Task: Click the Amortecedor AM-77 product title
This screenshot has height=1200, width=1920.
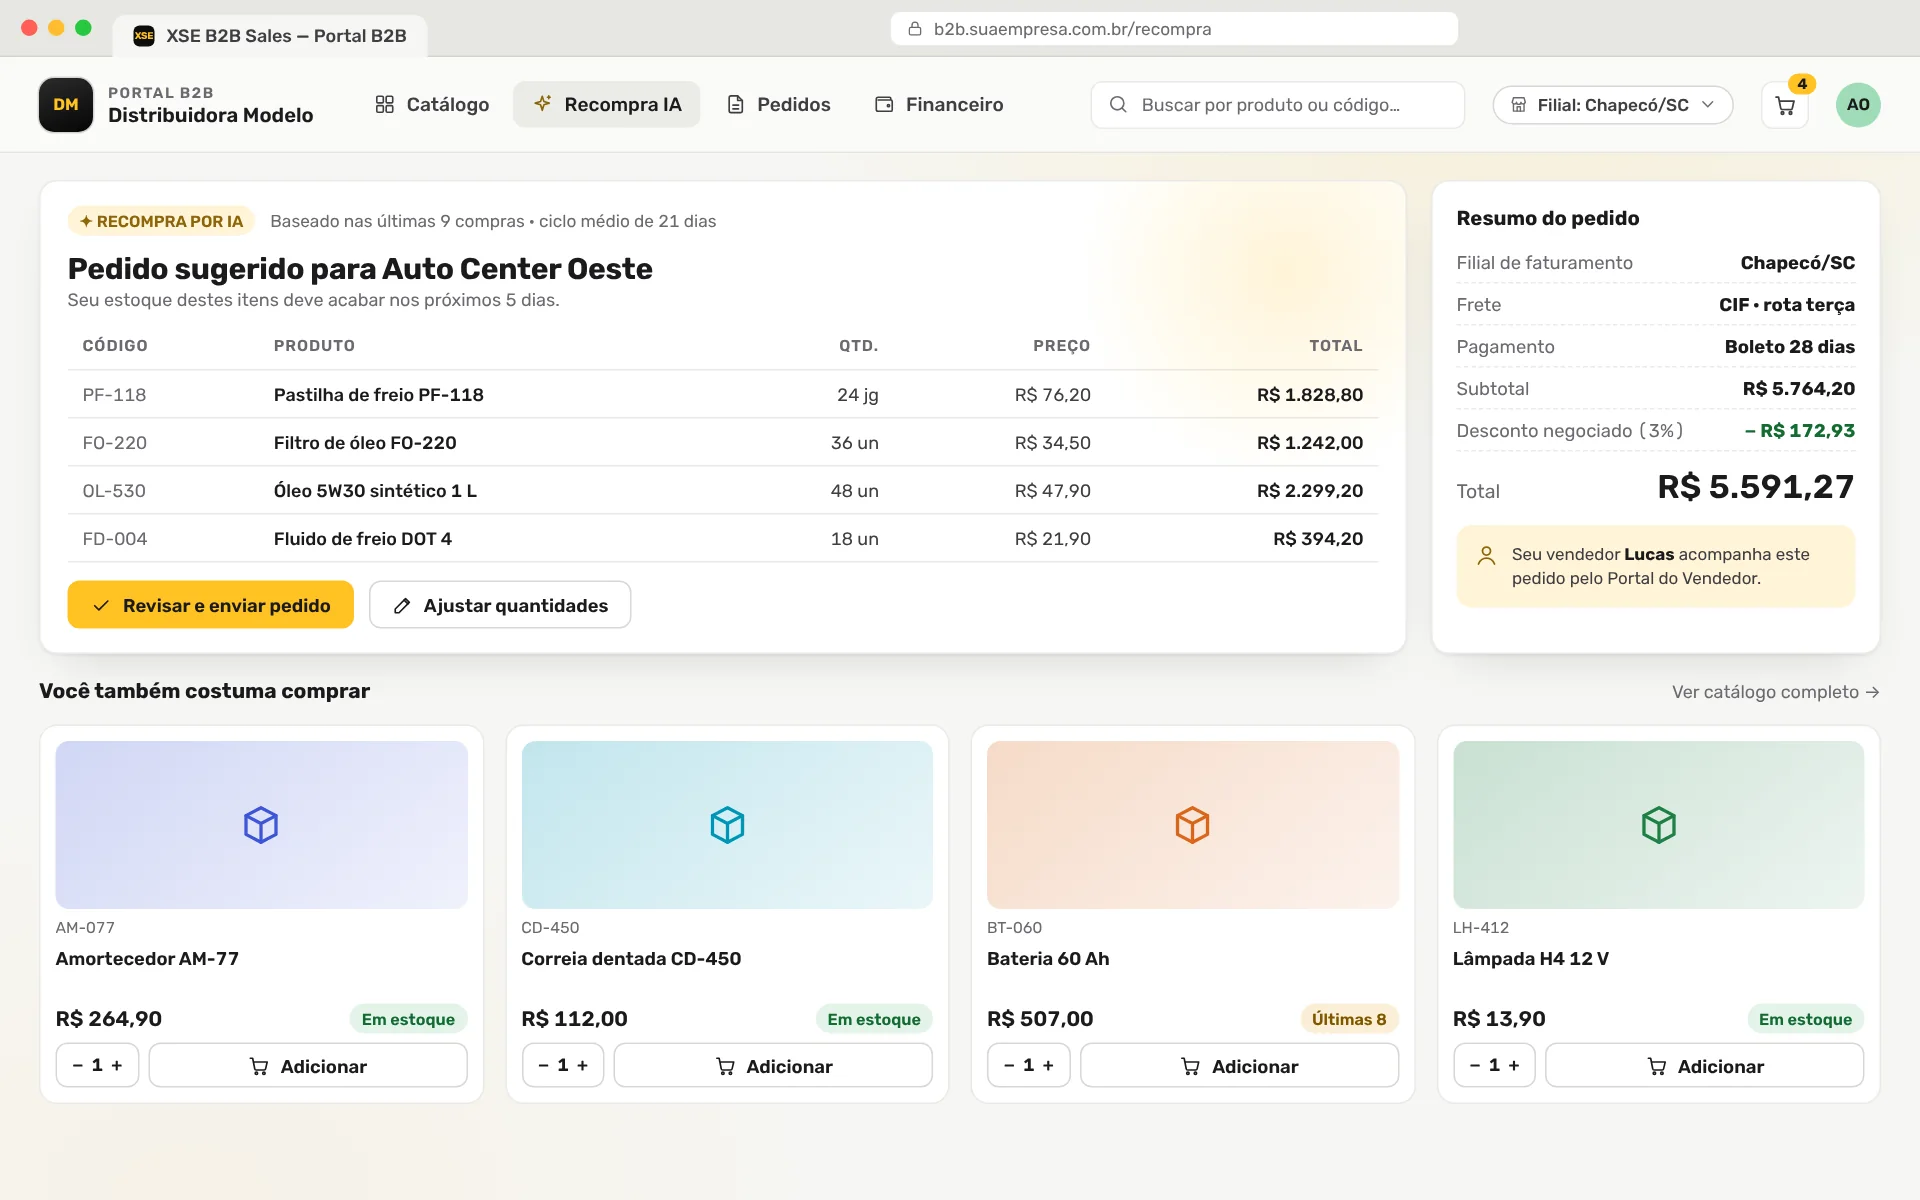Action: 147,959
